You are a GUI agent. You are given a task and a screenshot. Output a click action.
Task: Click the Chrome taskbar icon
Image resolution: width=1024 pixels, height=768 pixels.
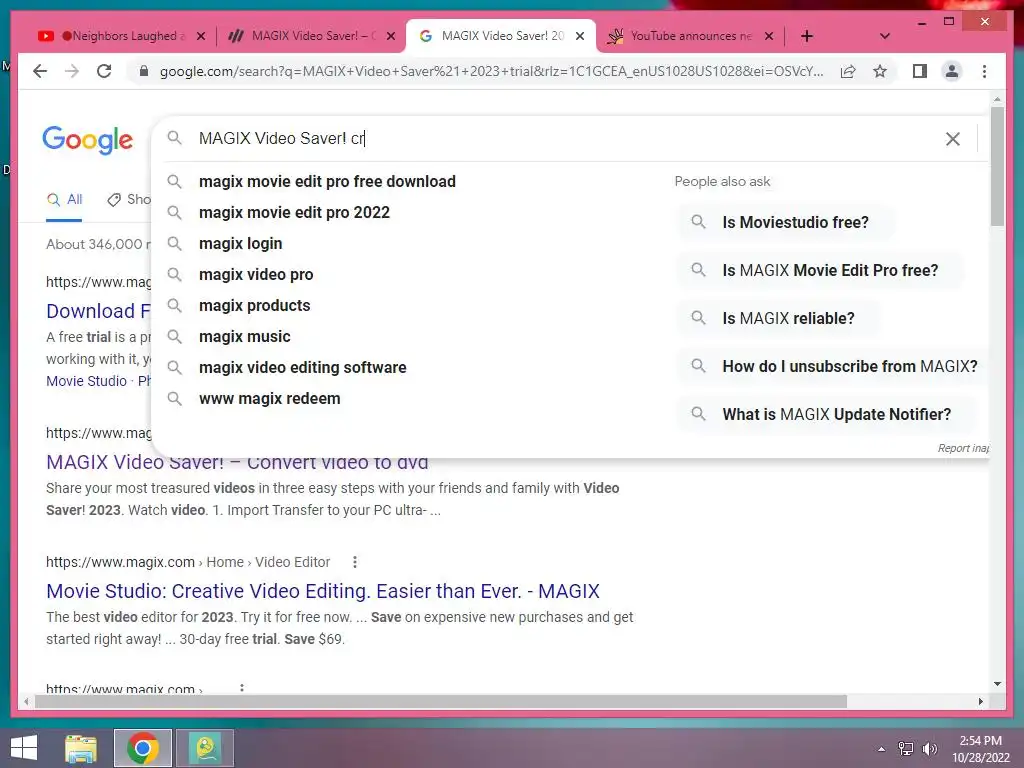tap(143, 748)
